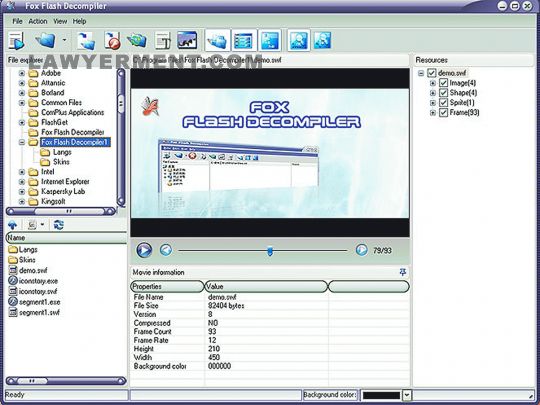Image resolution: width=540 pixels, height=405 pixels.
Task: Open the File menu
Action: pos(17,21)
